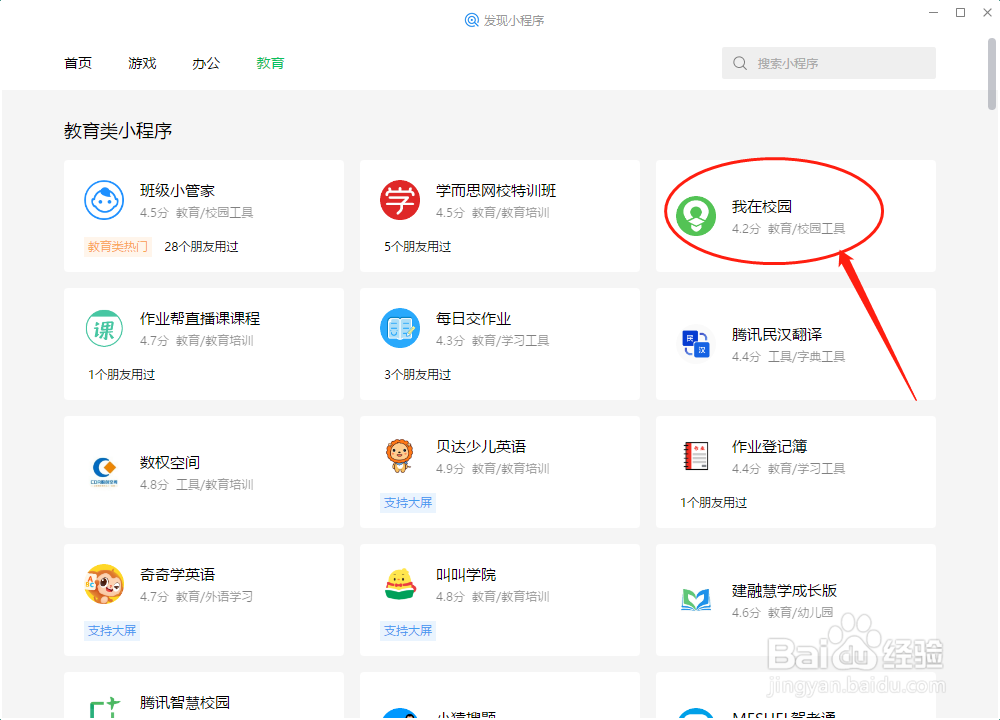Switch to the 游戏 tab
This screenshot has height=720, width=1000.
point(142,63)
